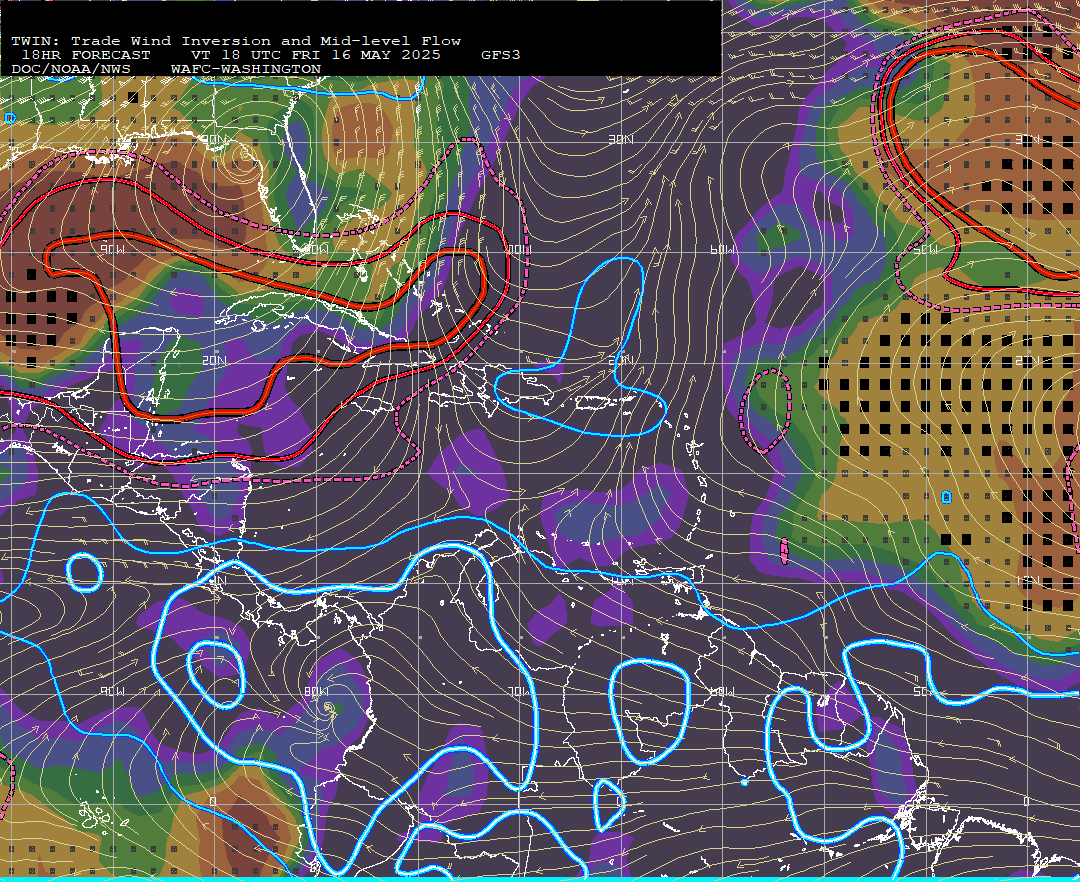Click the 90W label over the Gulf of Mexico
The image size is (1080, 882).
tap(112, 249)
